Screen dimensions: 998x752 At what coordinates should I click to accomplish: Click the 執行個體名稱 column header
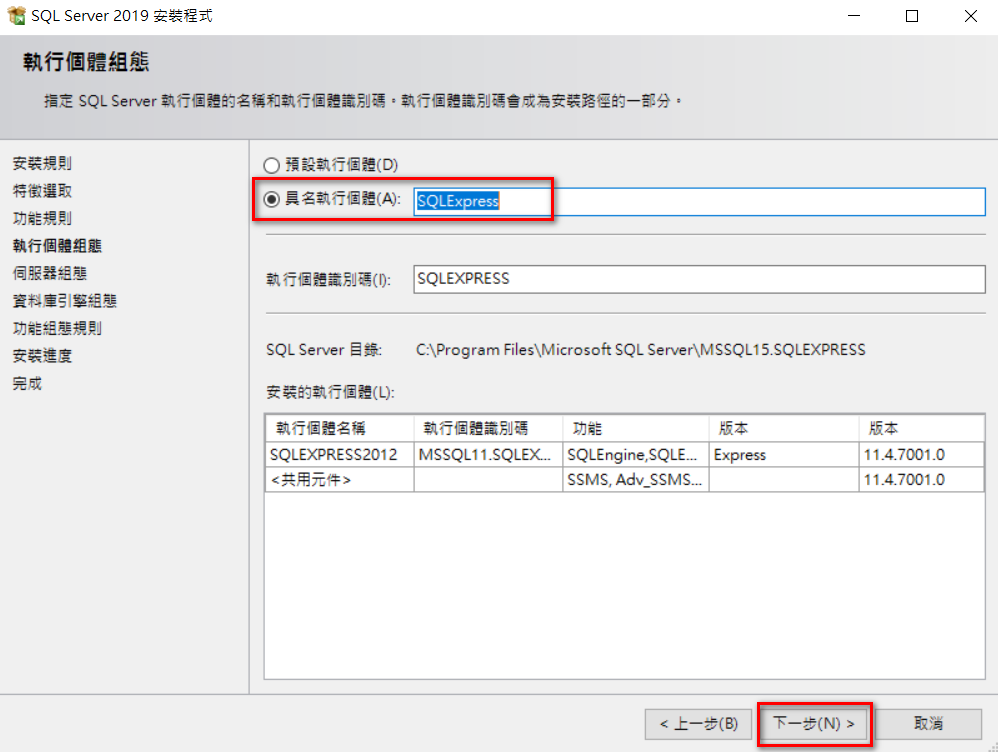coord(340,429)
